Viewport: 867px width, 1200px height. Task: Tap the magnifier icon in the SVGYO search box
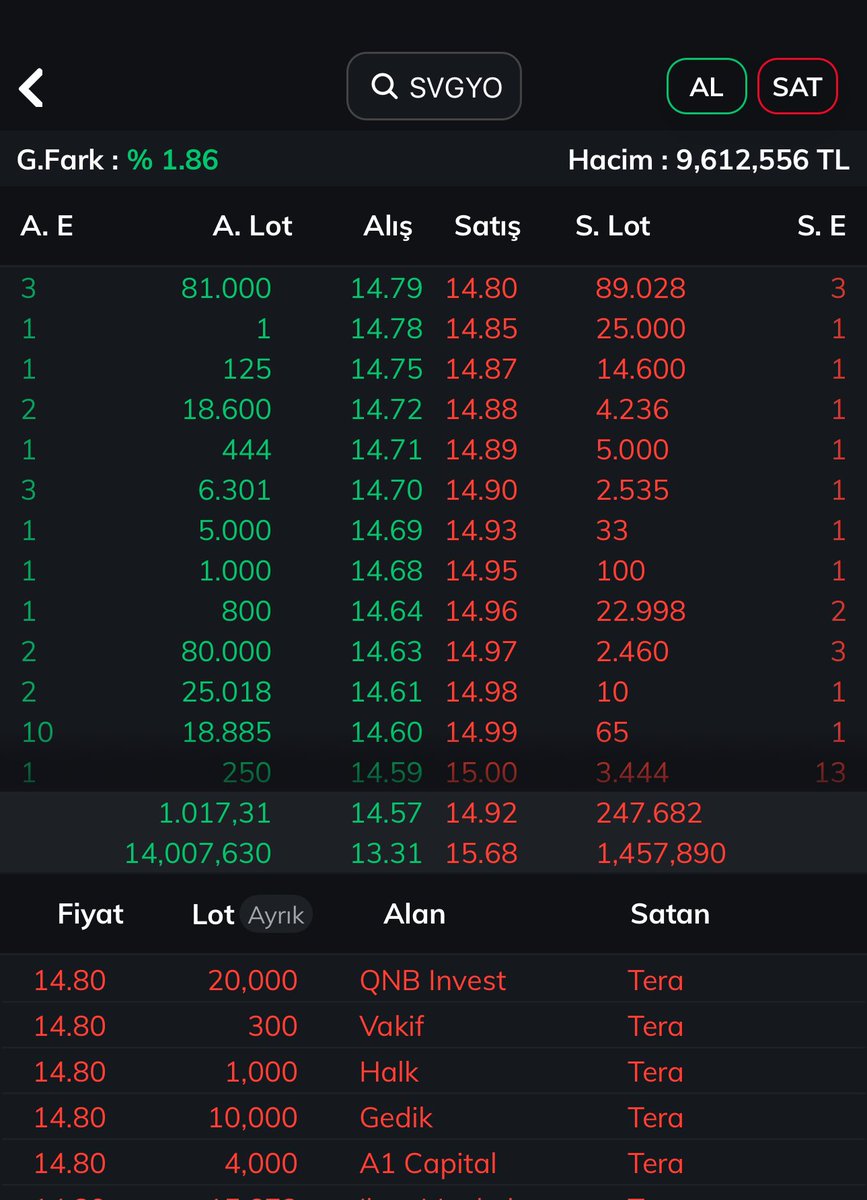tap(384, 87)
